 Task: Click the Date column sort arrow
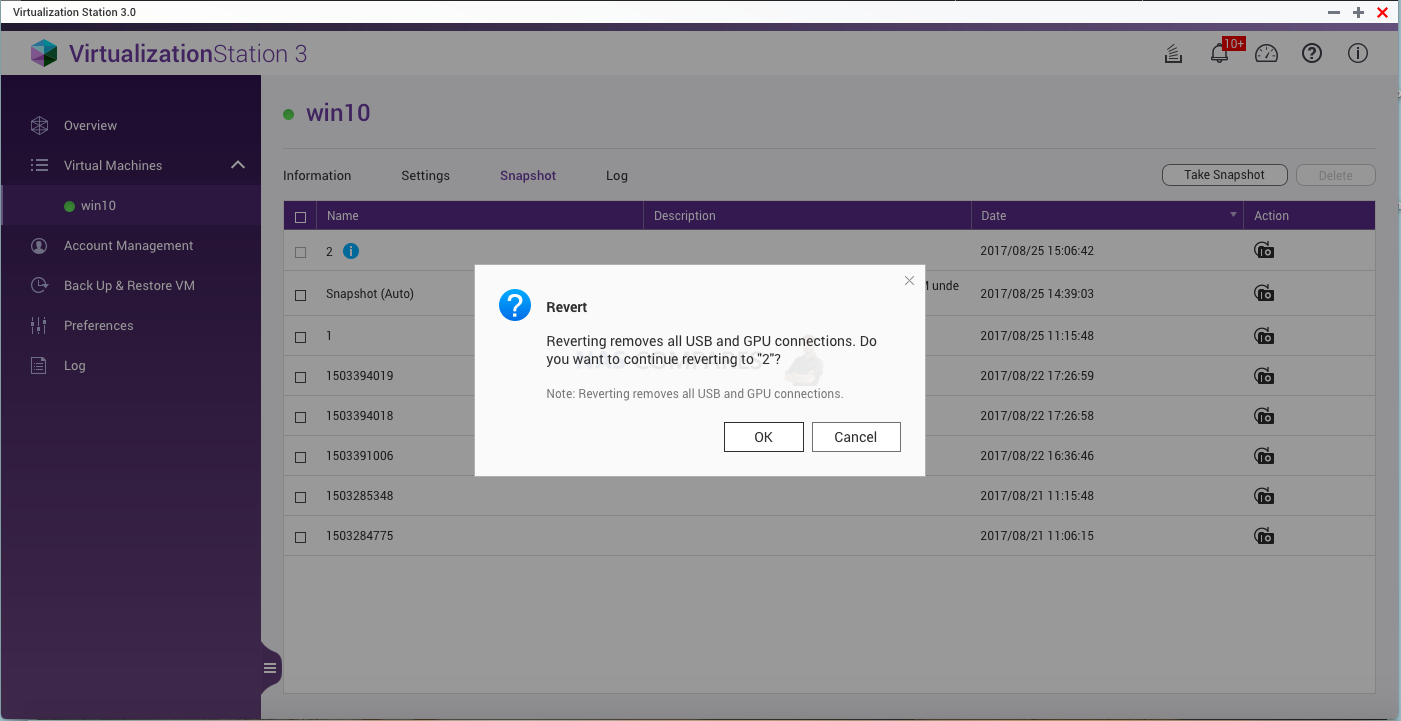(1232, 216)
